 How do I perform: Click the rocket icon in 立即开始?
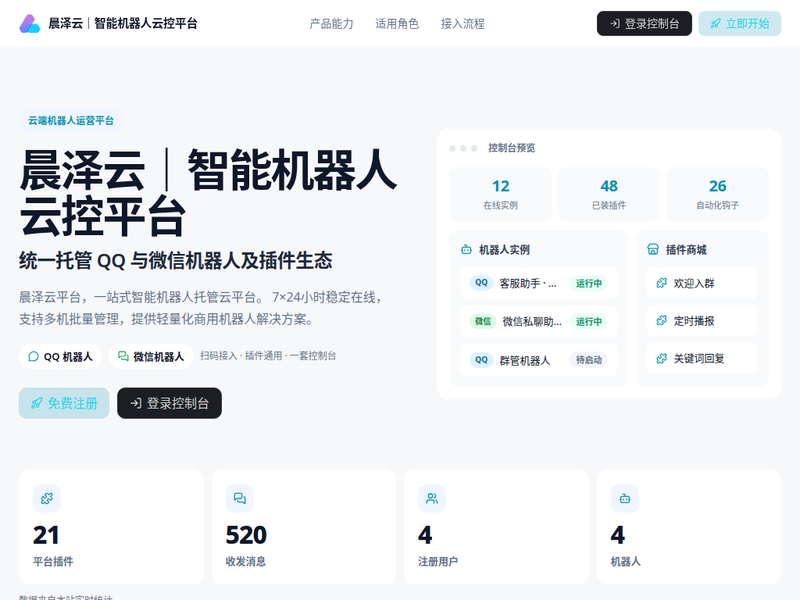(x=716, y=23)
